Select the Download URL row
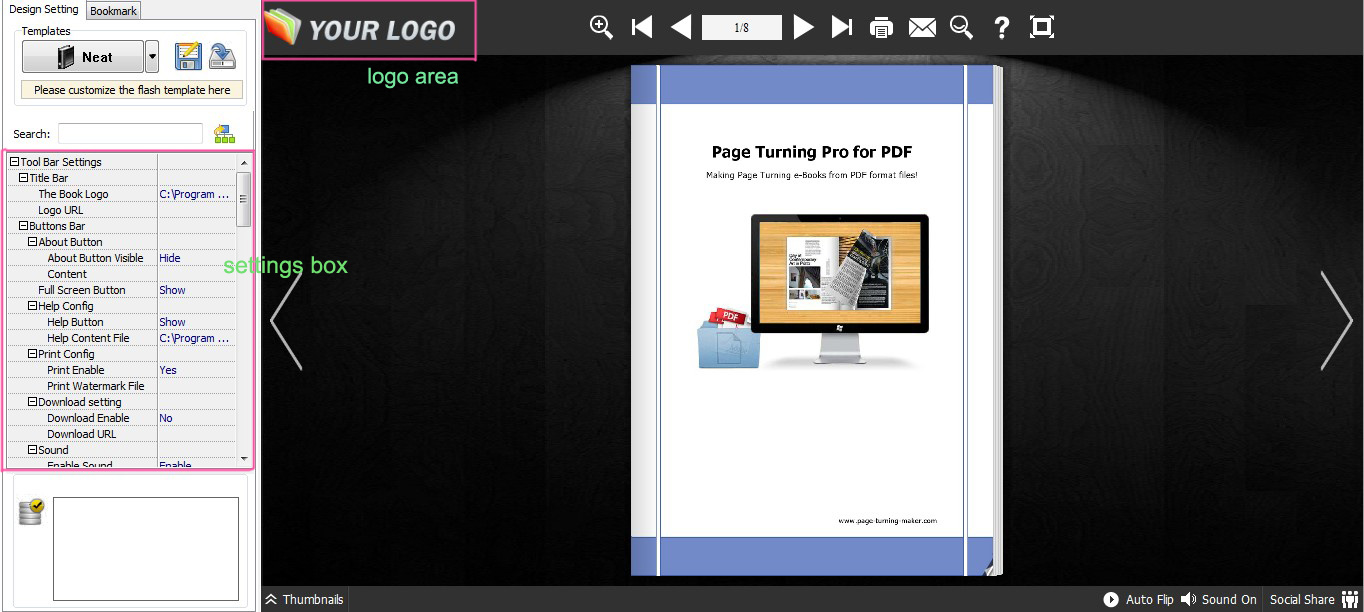 [x=122, y=434]
